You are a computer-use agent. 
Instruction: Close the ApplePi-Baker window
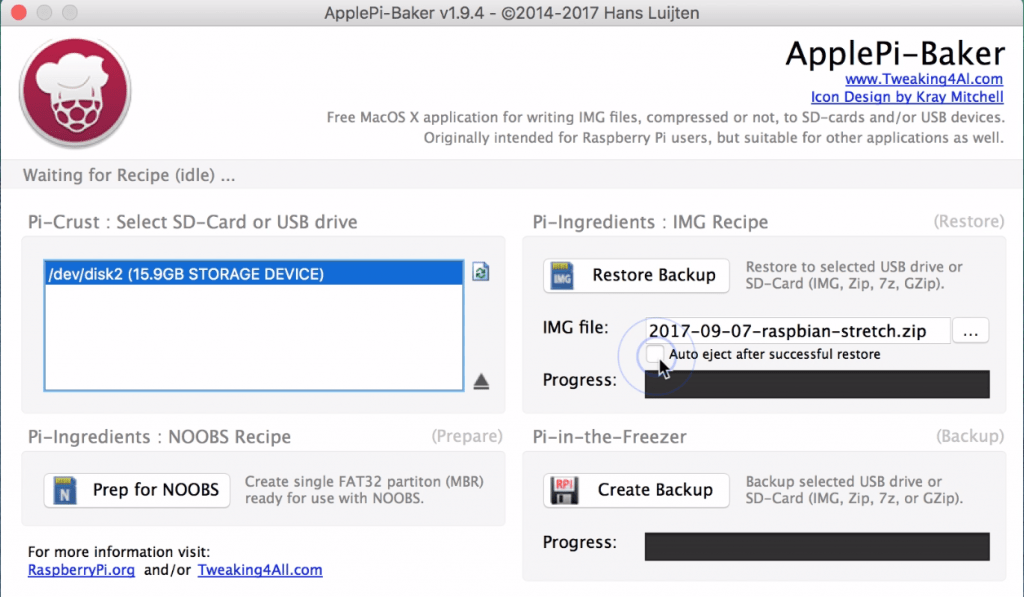18,13
